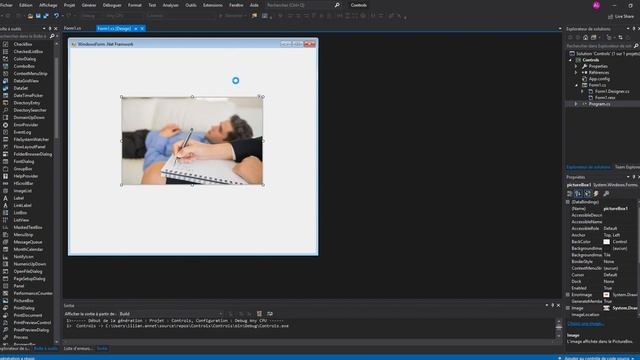640x360 pixels.
Task: Select the picture in the form designer
Action: click(192, 141)
